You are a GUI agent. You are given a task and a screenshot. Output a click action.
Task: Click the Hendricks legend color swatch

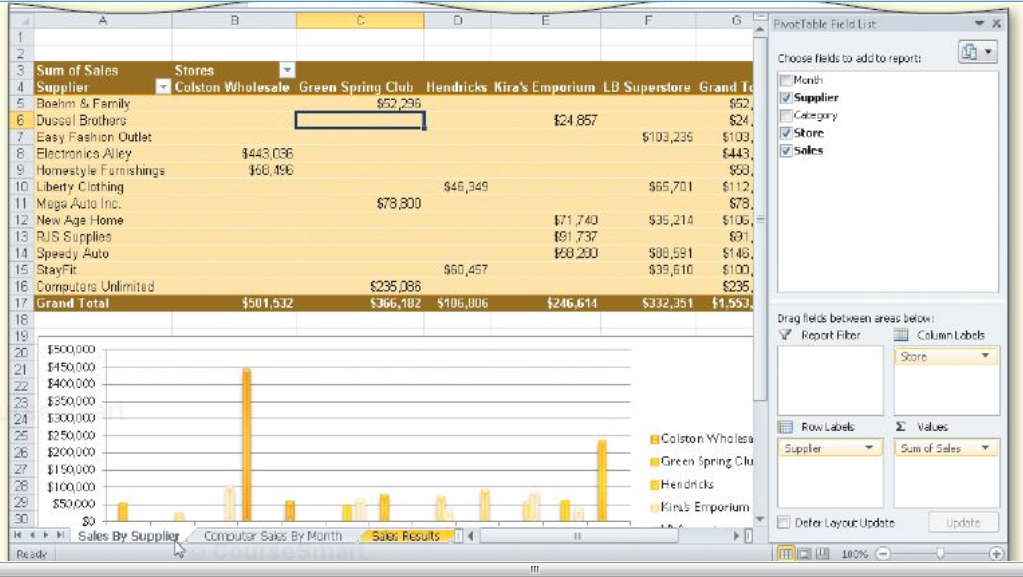tap(654, 485)
